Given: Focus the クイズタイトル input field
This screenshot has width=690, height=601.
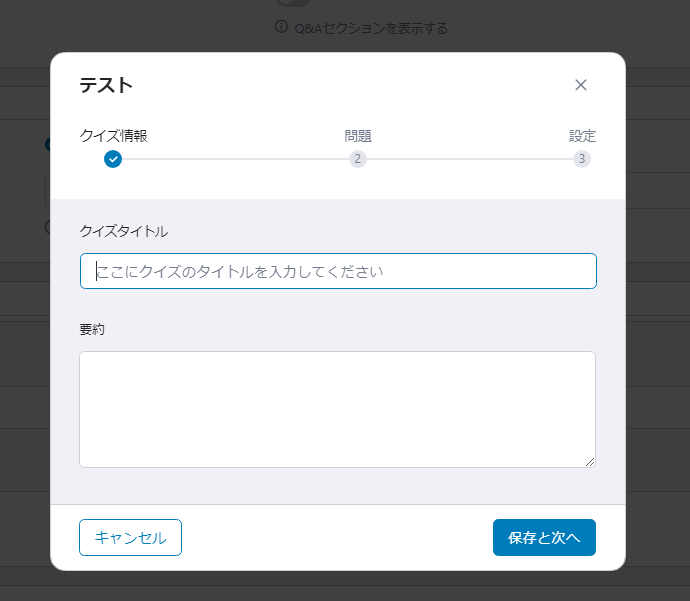Looking at the screenshot, I should (x=338, y=271).
